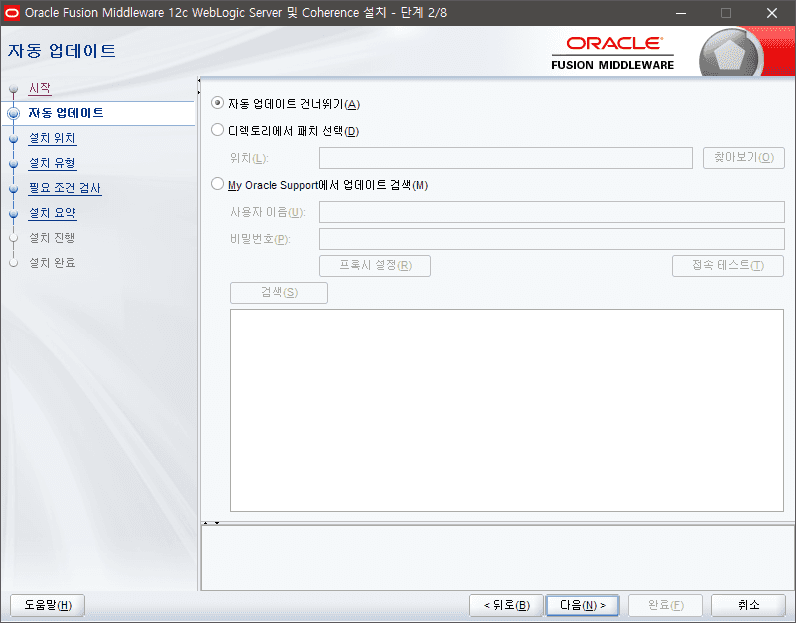The width and height of the screenshot is (796, 623).
Task: Click the 설치 진행 step label
Action: 52,238
